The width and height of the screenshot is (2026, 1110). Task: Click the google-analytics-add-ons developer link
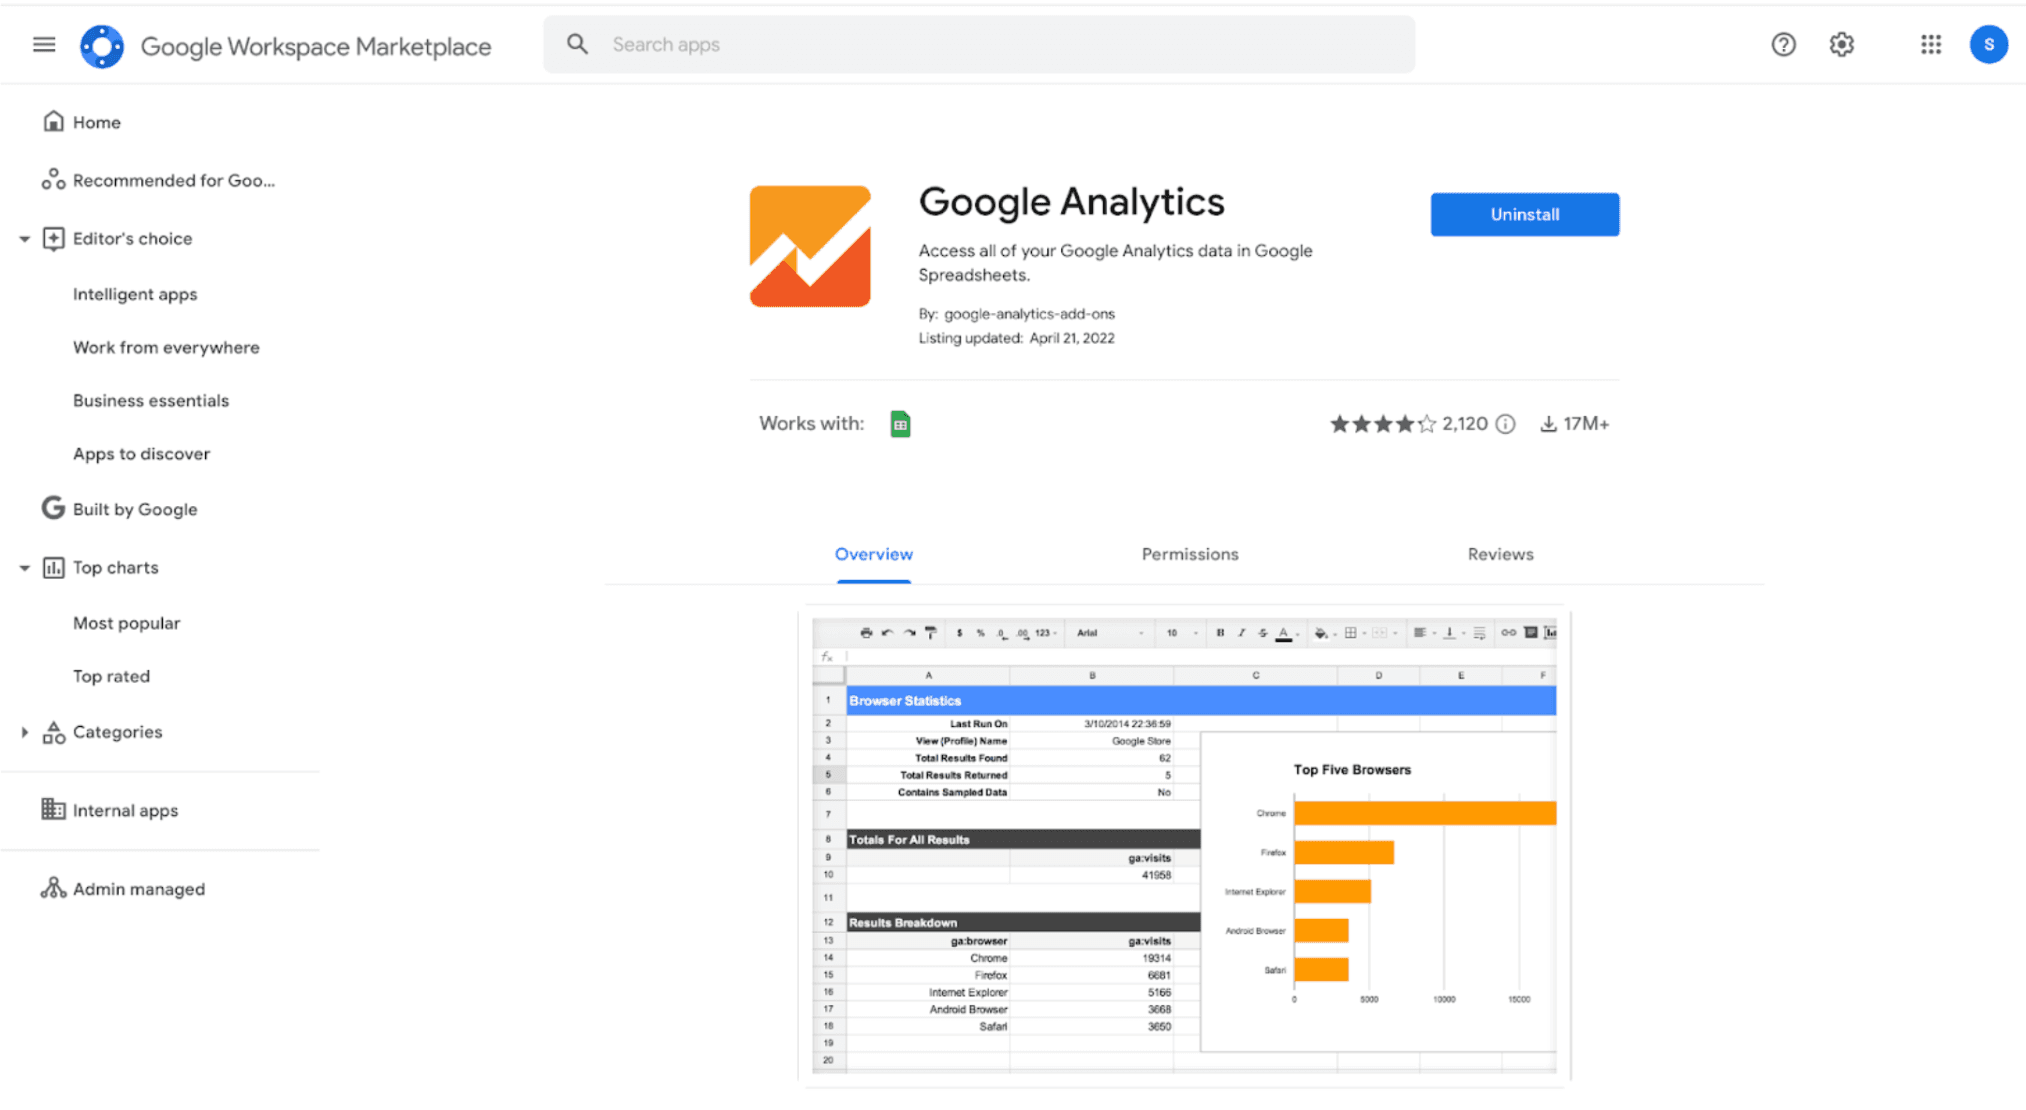[1029, 314]
